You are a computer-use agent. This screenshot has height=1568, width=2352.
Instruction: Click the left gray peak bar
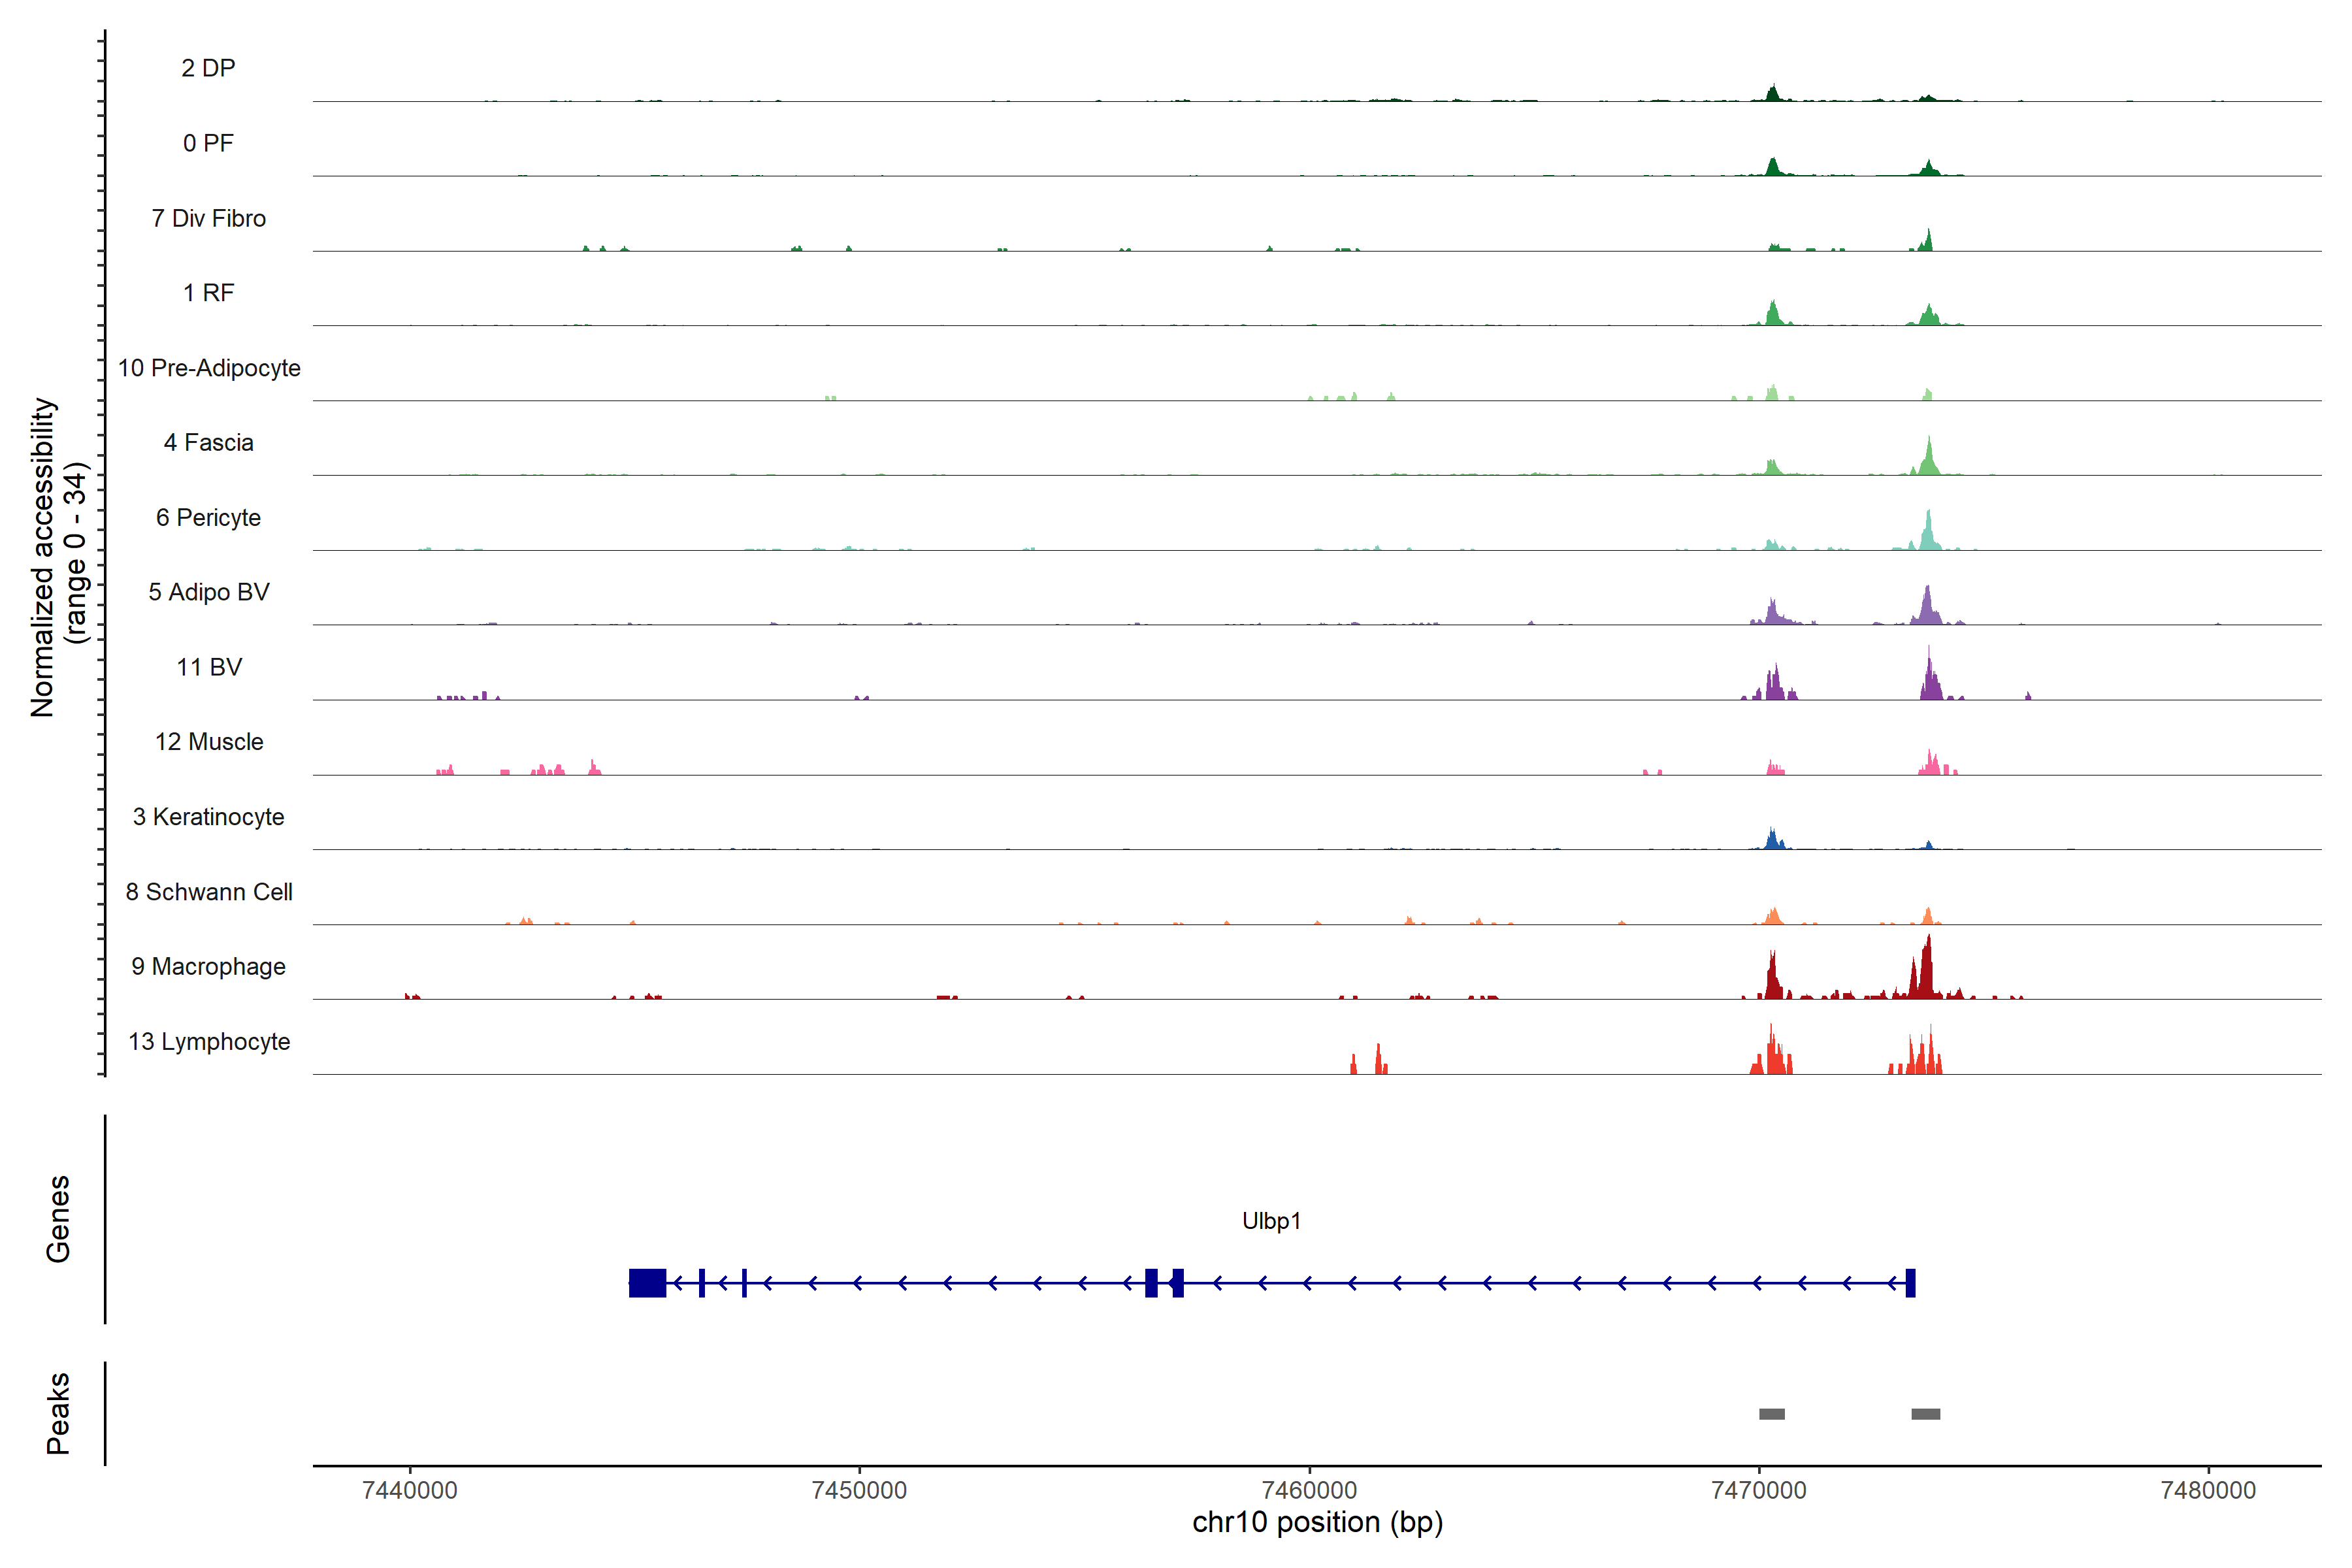(x=1772, y=1414)
